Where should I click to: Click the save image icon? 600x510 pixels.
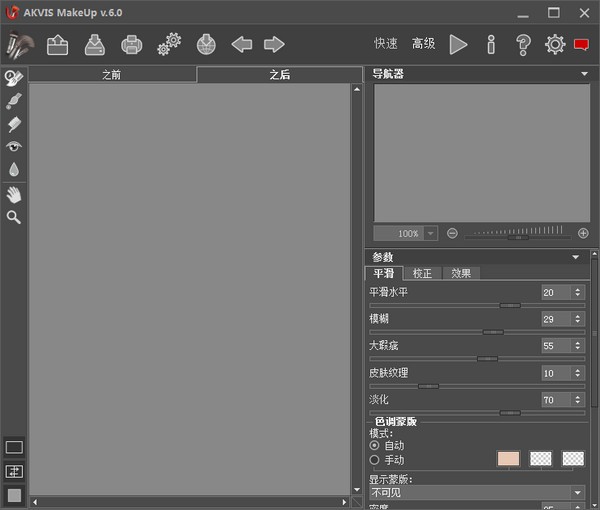(x=94, y=44)
